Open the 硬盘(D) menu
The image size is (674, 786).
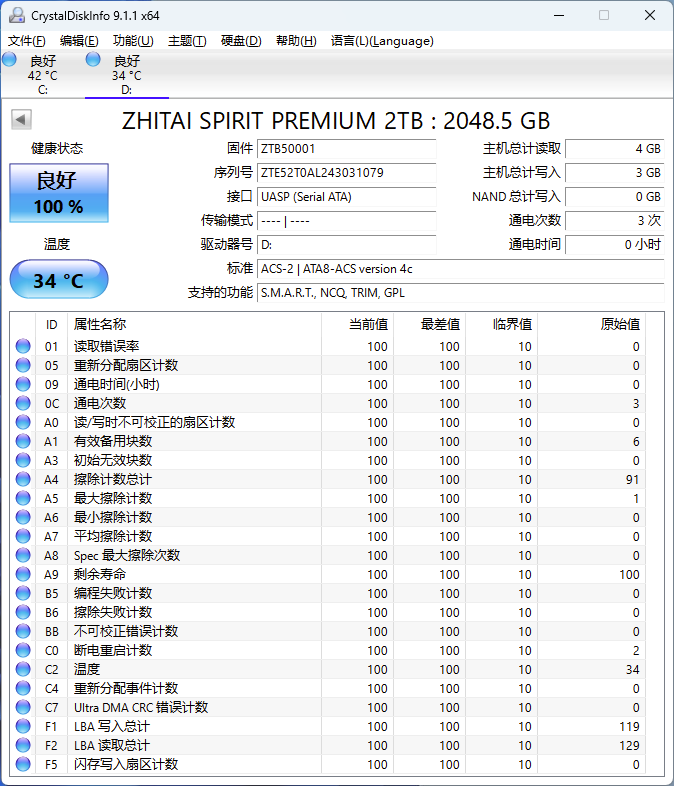tap(241, 41)
